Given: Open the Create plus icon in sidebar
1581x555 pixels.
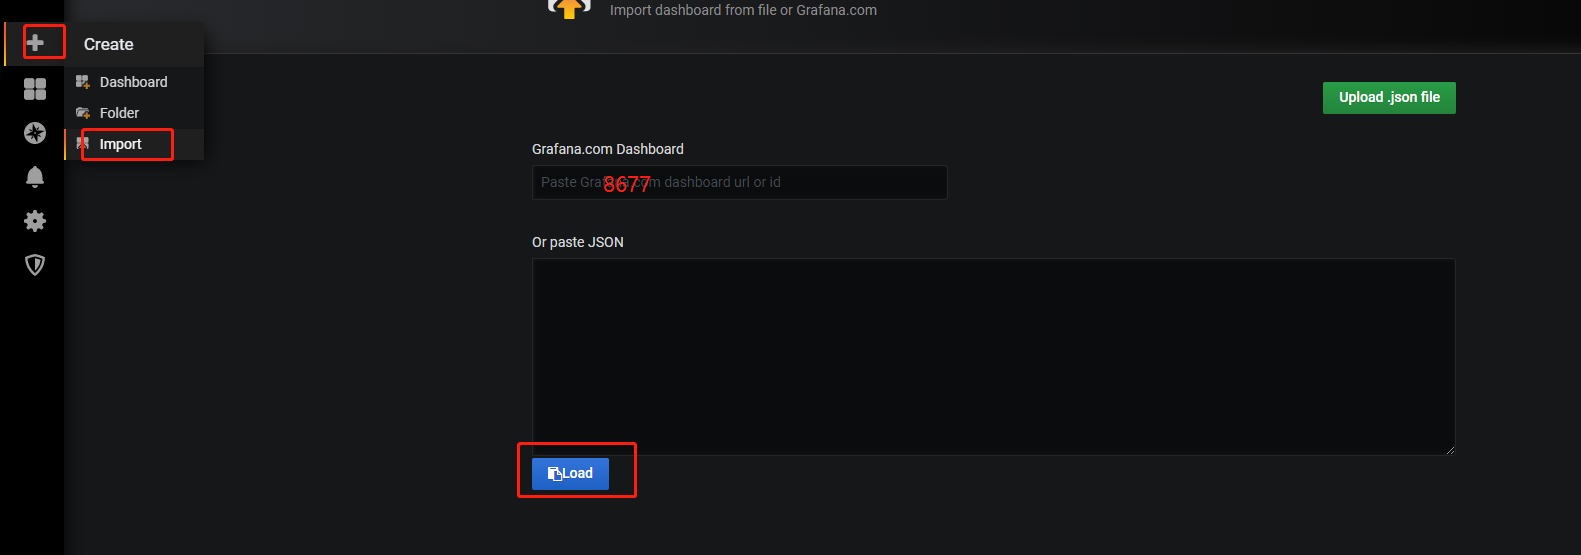Looking at the screenshot, I should pos(35,43).
